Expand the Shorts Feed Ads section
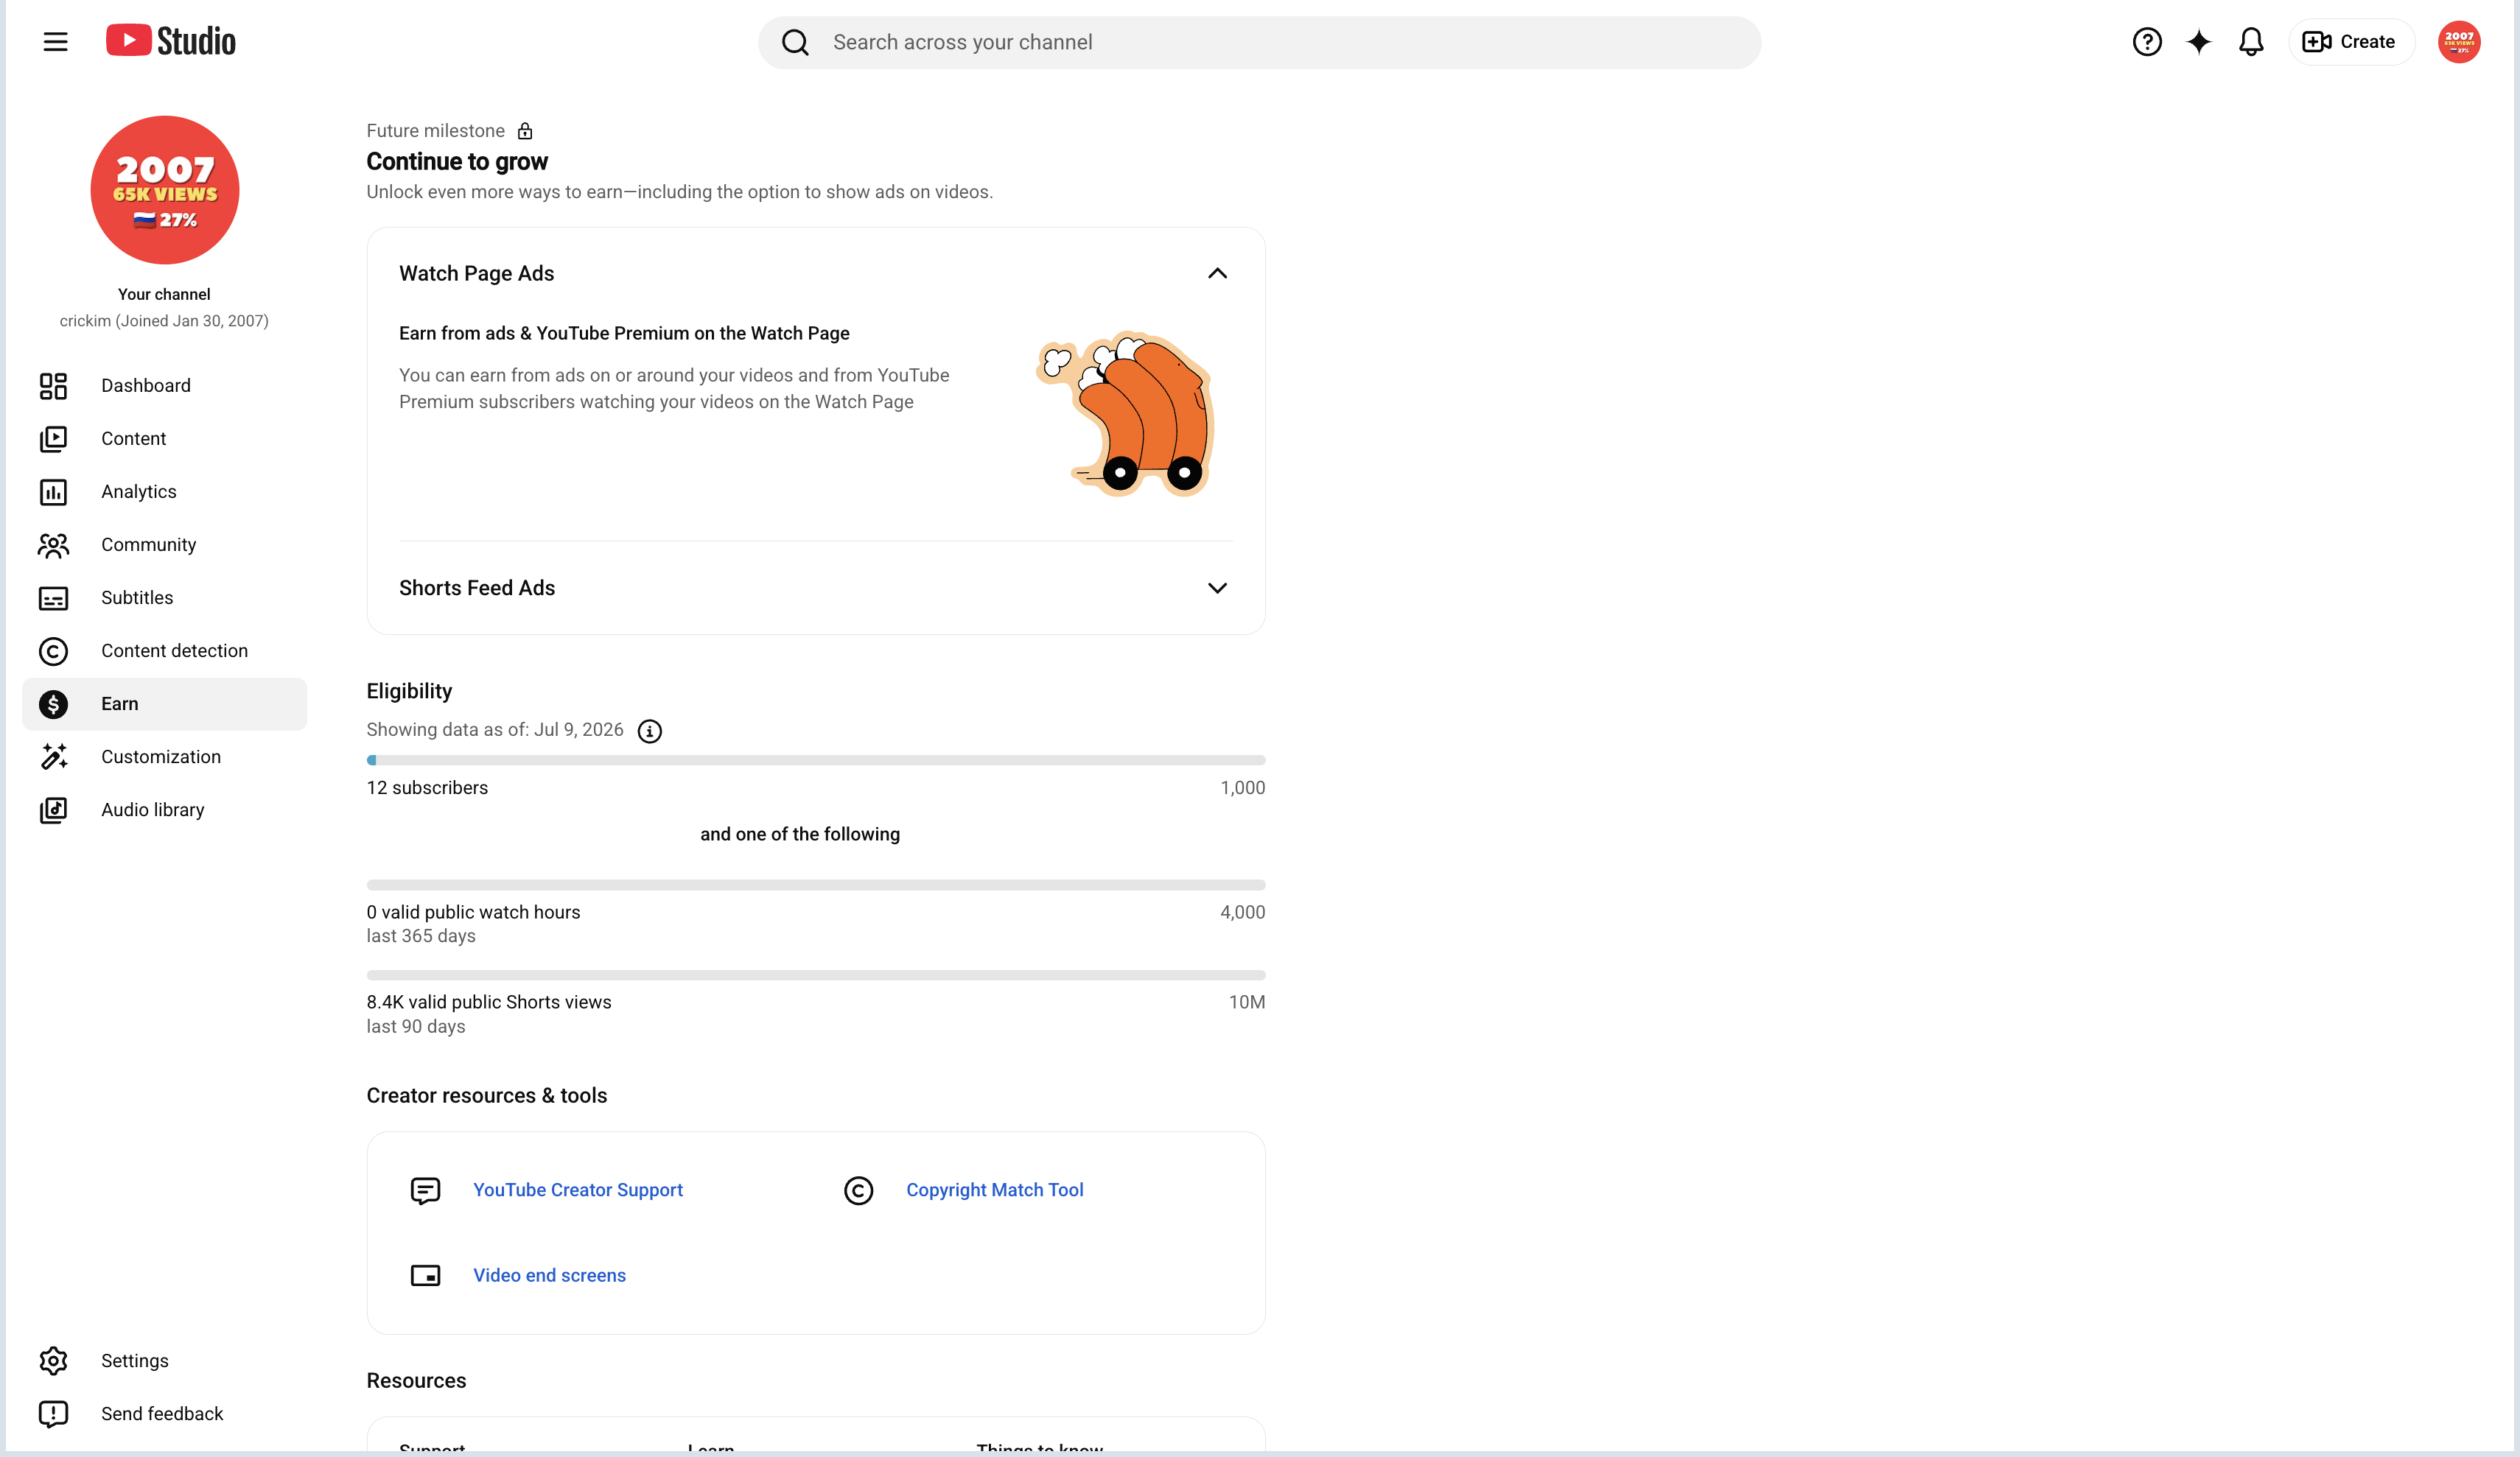This screenshot has width=2520, height=1457. click(1216, 588)
